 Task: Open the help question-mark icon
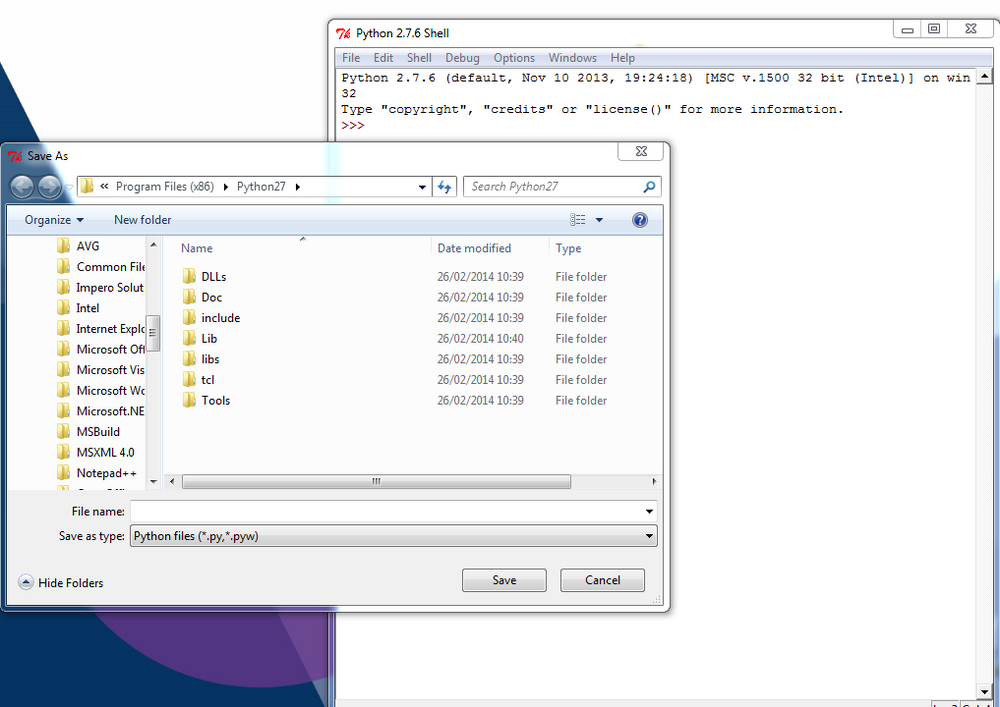(640, 220)
